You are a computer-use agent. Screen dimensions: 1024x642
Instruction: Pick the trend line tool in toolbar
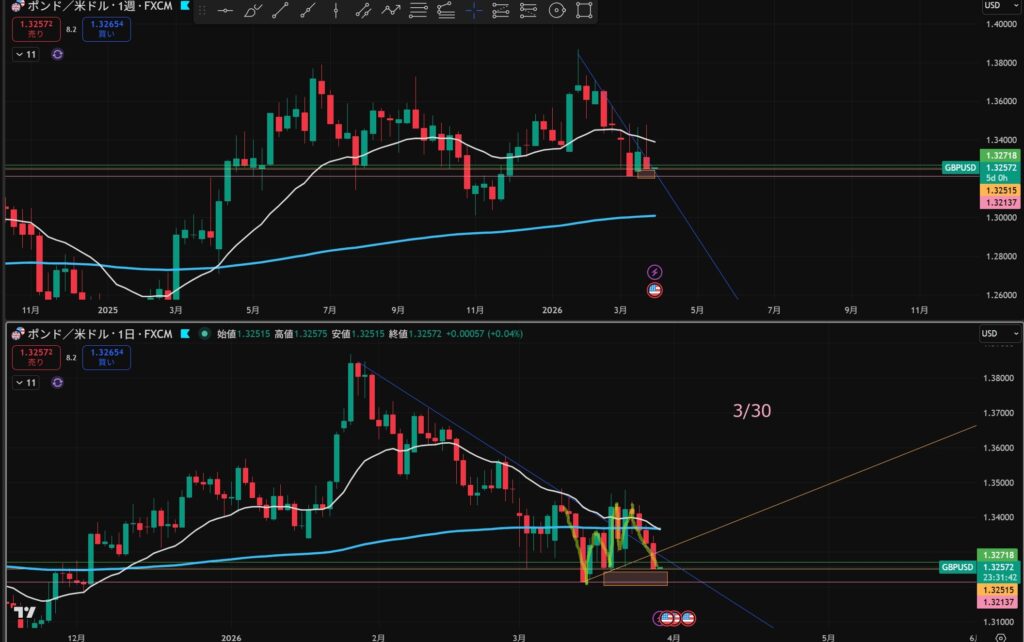[282, 11]
